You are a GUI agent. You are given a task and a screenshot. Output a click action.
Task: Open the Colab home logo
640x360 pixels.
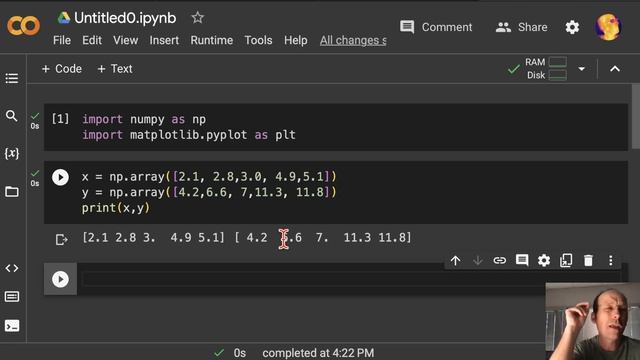click(x=23, y=26)
